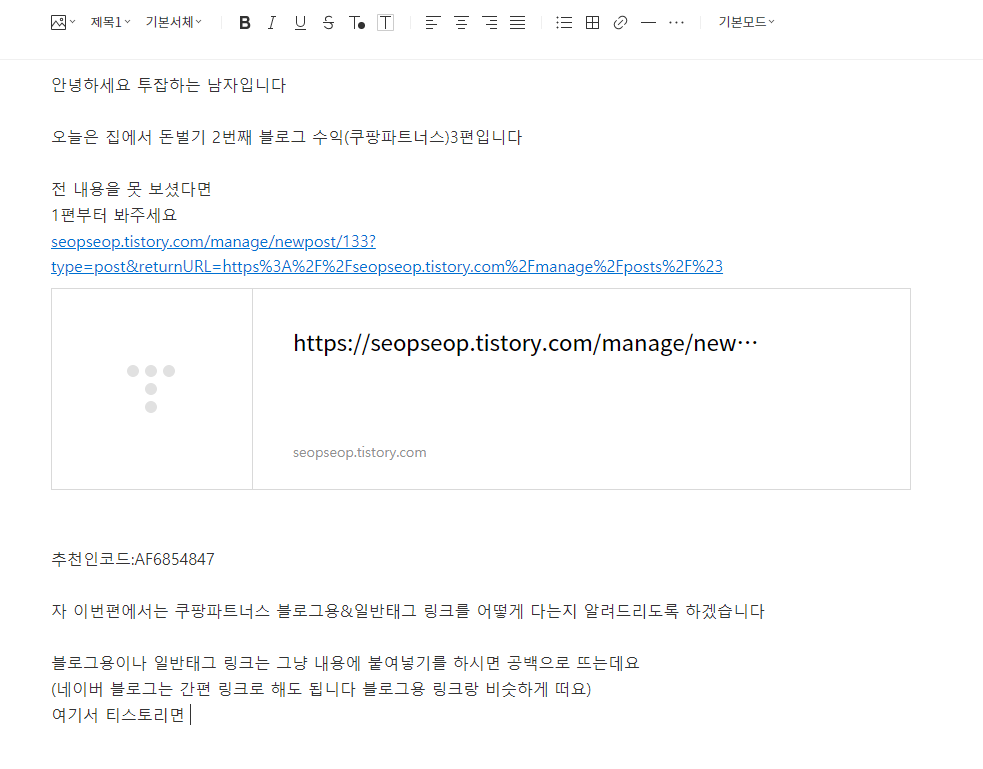983x769 pixels.
Task: Toggle italic formatting
Action: (x=271, y=23)
